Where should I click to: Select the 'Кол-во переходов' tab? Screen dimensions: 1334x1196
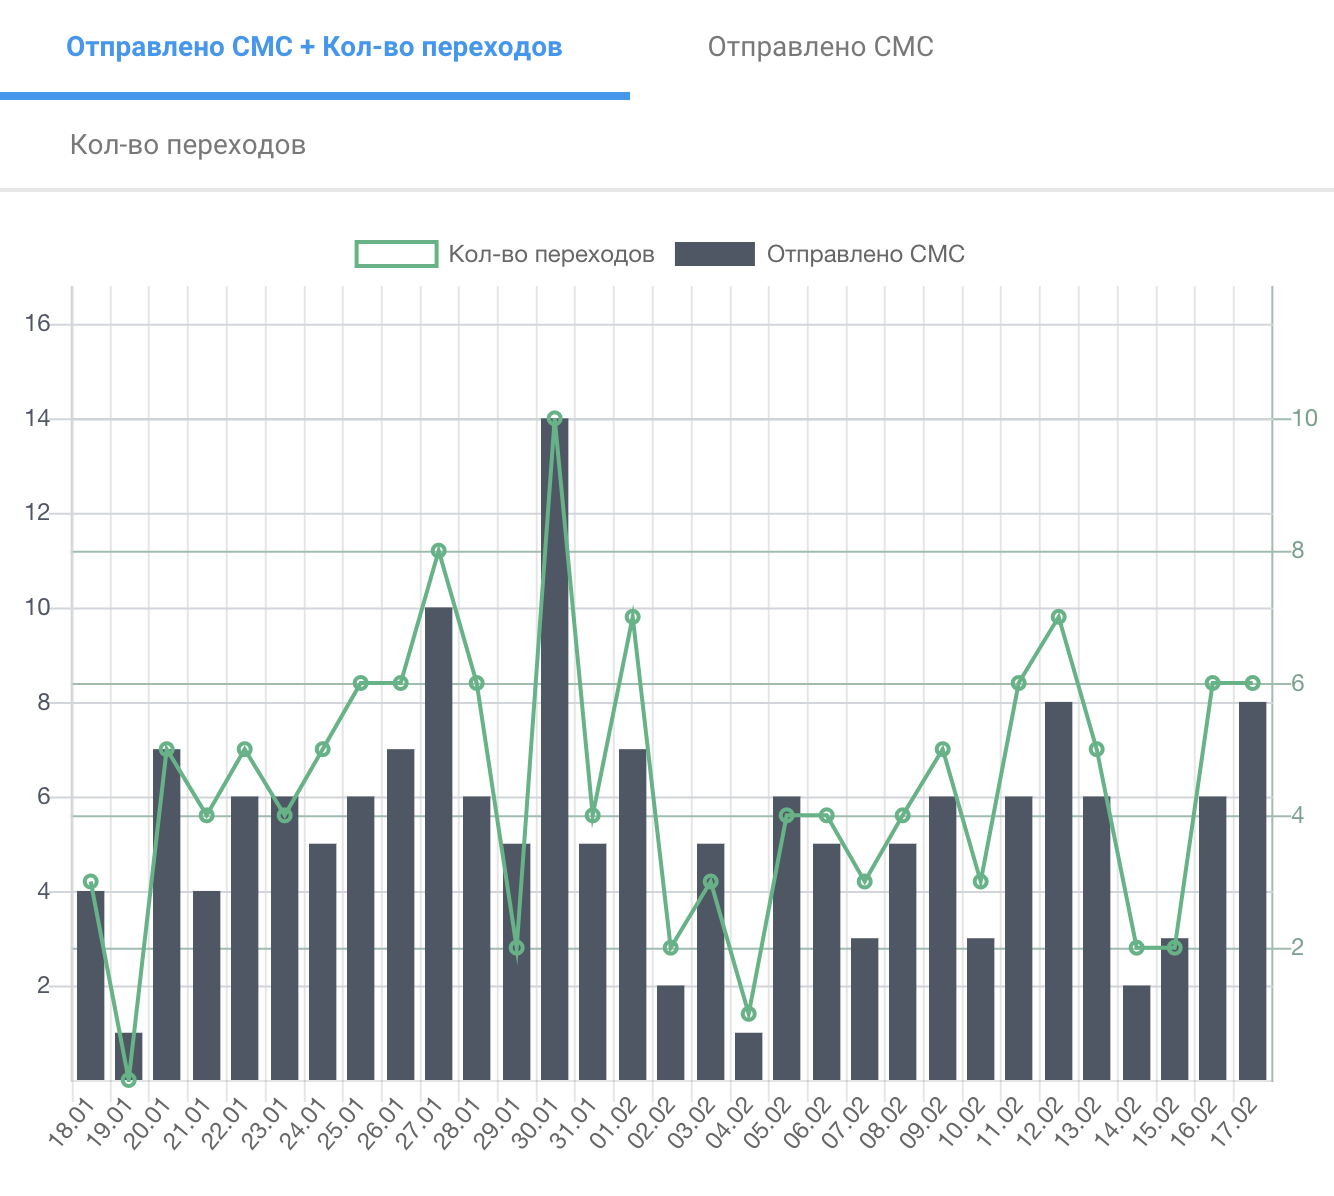pos(188,145)
